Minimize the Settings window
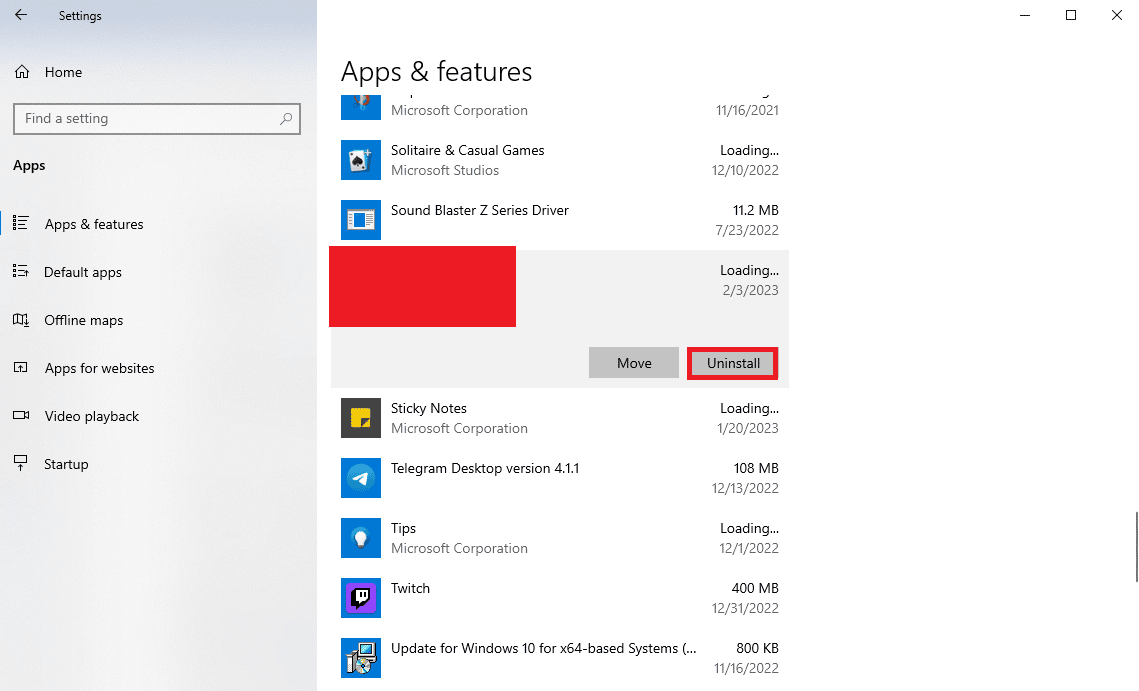 (x=1025, y=15)
